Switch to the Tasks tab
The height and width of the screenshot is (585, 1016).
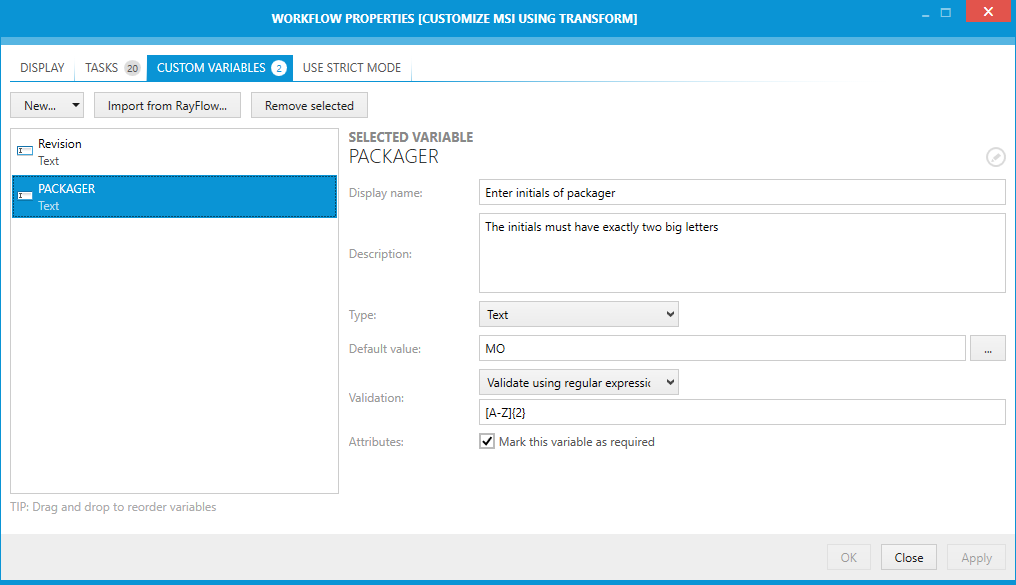pyautogui.click(x=102, y=68)
